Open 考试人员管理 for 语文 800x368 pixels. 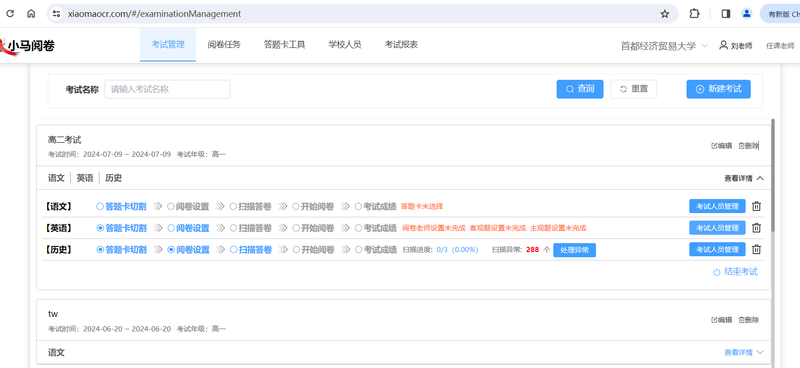point(717,206)
